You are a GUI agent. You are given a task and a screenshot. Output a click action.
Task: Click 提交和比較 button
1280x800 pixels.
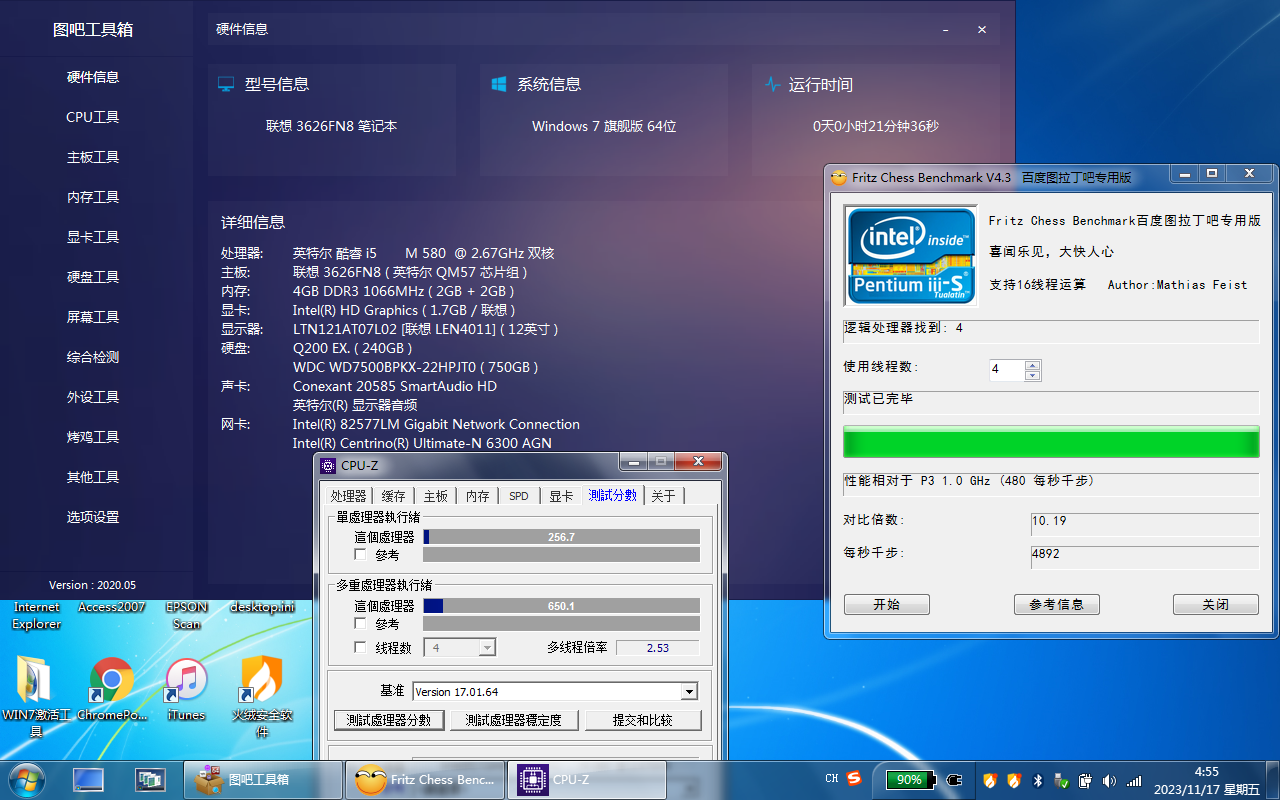(x=643, y=720)
